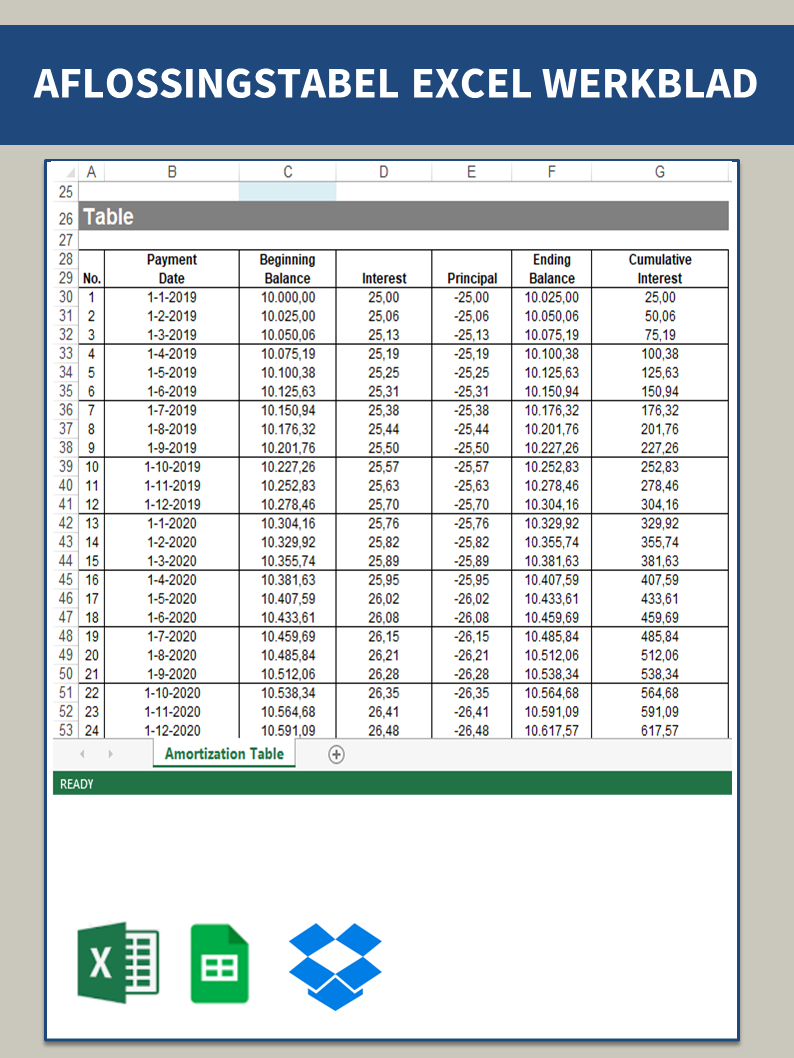Click the Google Sheets icon

(x=220, y=963)
